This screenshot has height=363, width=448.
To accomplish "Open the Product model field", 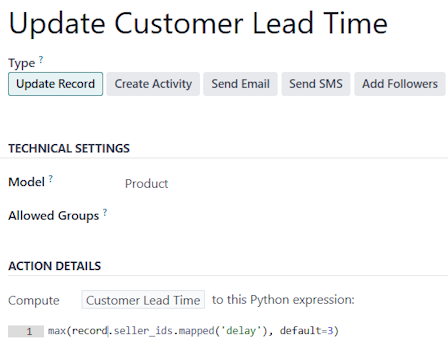I will point(146,184).
